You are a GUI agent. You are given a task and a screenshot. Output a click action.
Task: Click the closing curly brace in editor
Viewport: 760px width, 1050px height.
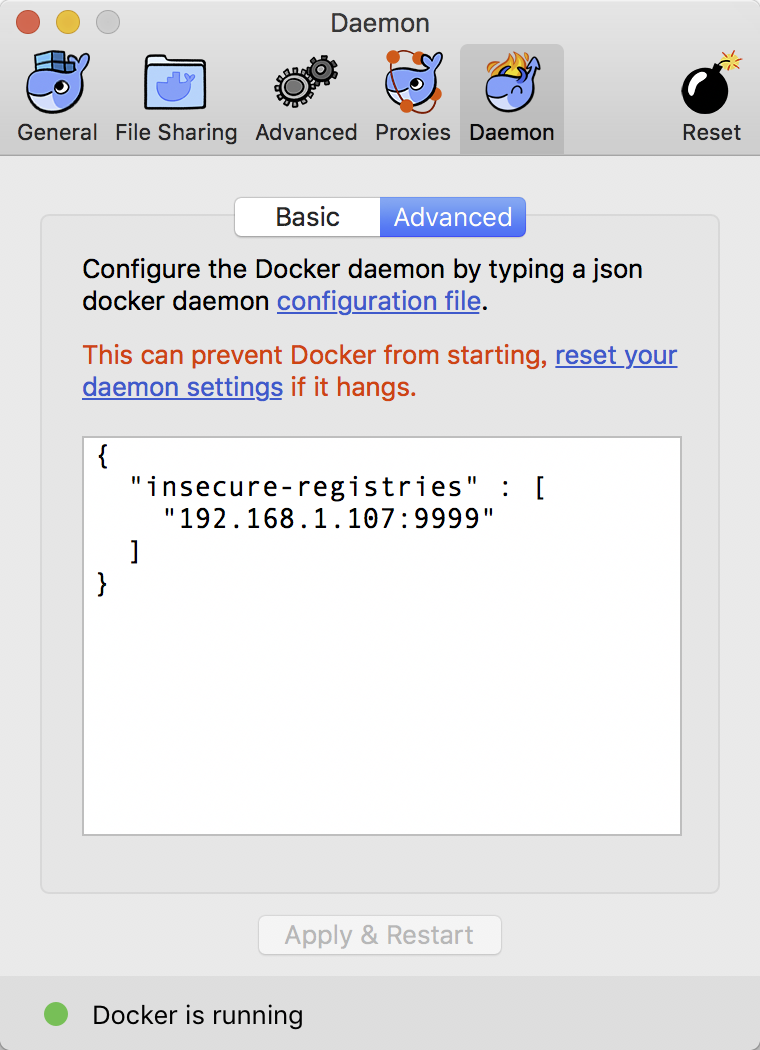click(x=102, y=584)
